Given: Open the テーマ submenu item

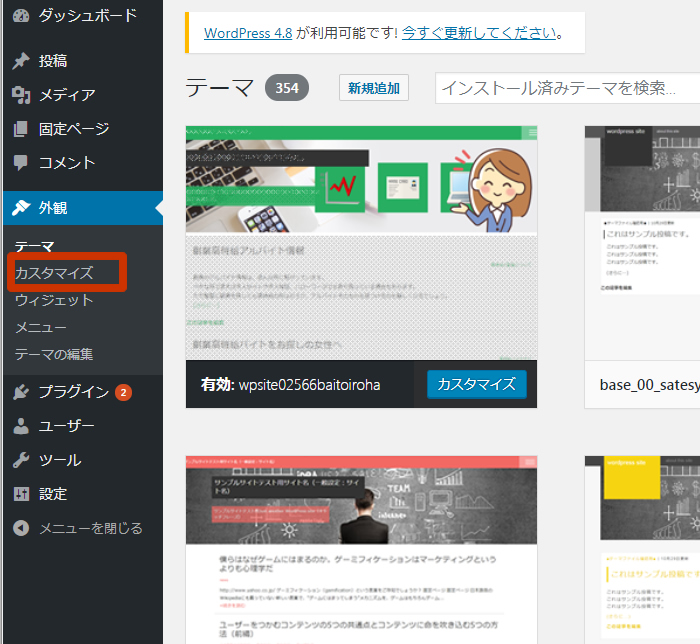Looking at the screenshot, I should click(x=34, y=246).
